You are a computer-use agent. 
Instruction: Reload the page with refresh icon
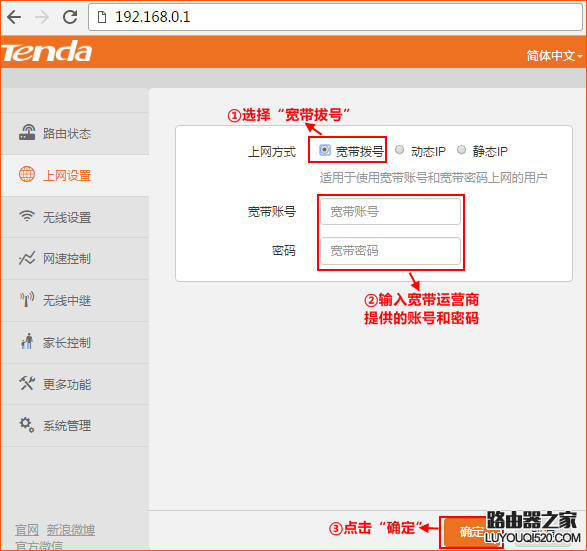tap(70, 17)
